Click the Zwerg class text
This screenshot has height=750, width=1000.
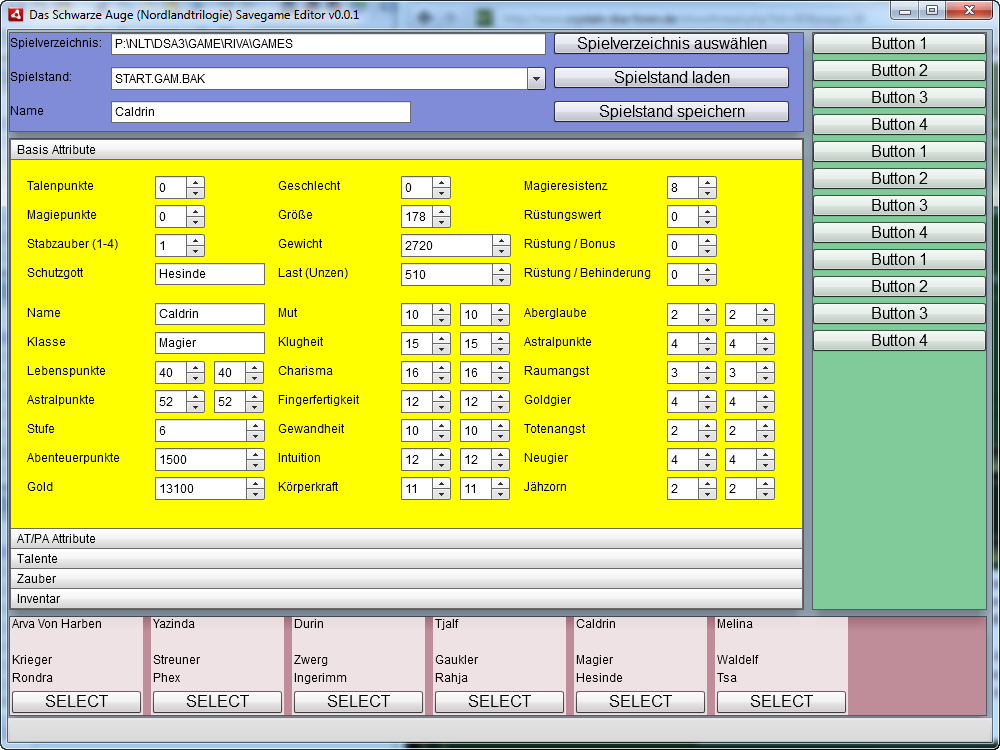311,660
